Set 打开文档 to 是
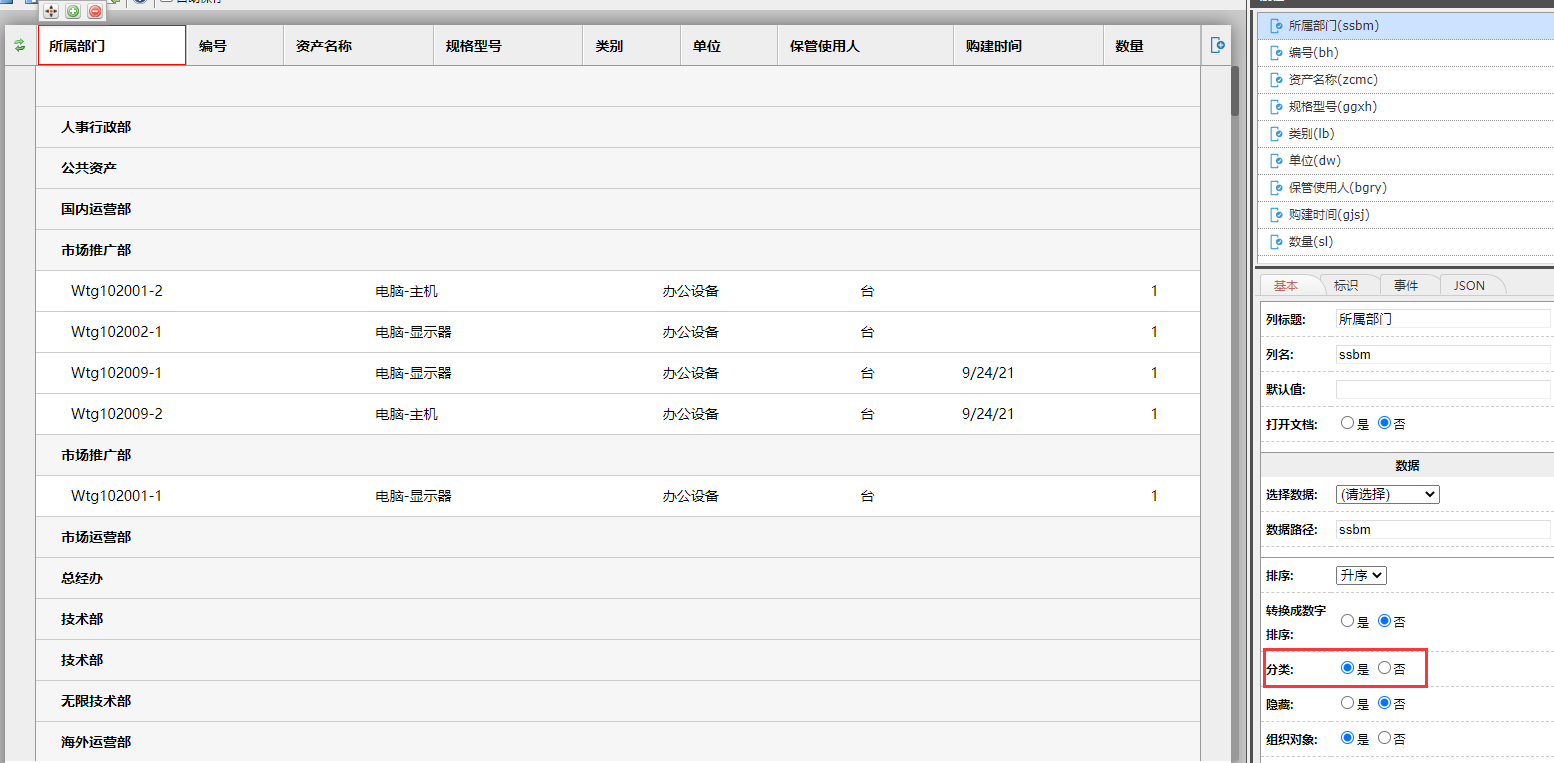 point(1347,423)
